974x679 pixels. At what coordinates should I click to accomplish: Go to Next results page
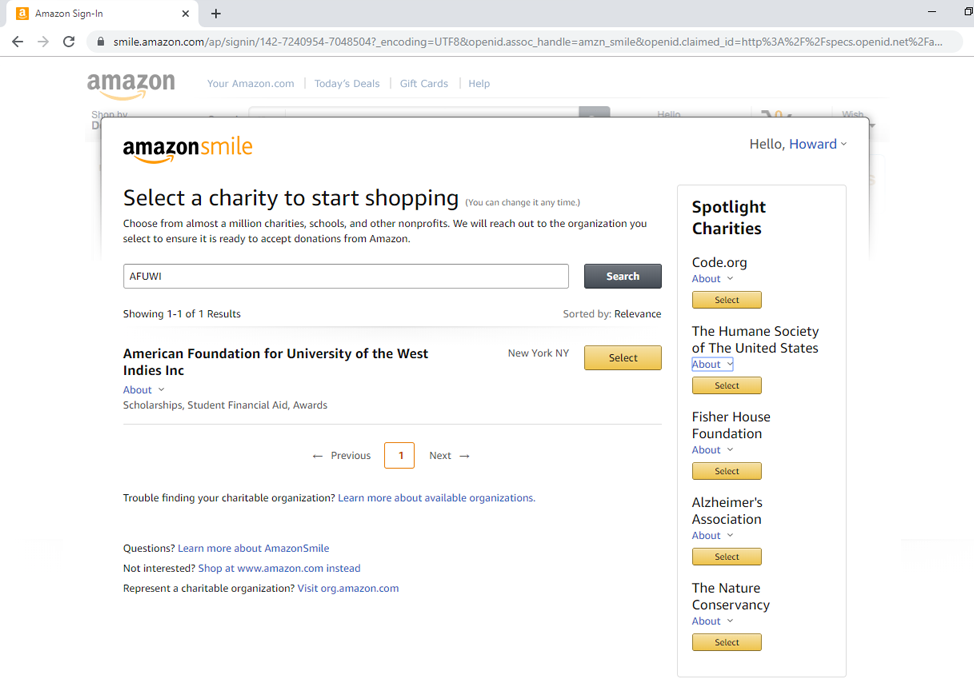pos(449,456)
